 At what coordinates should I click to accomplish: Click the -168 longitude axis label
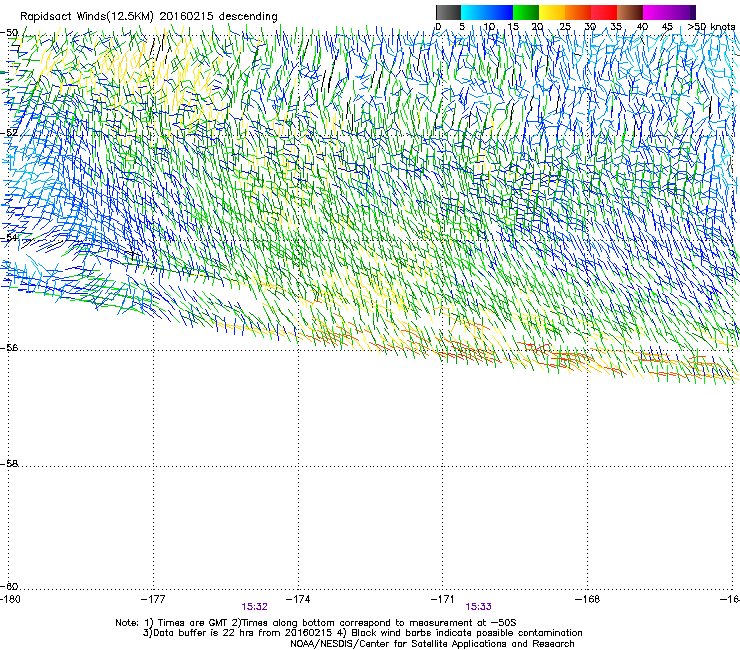[588, 599]
